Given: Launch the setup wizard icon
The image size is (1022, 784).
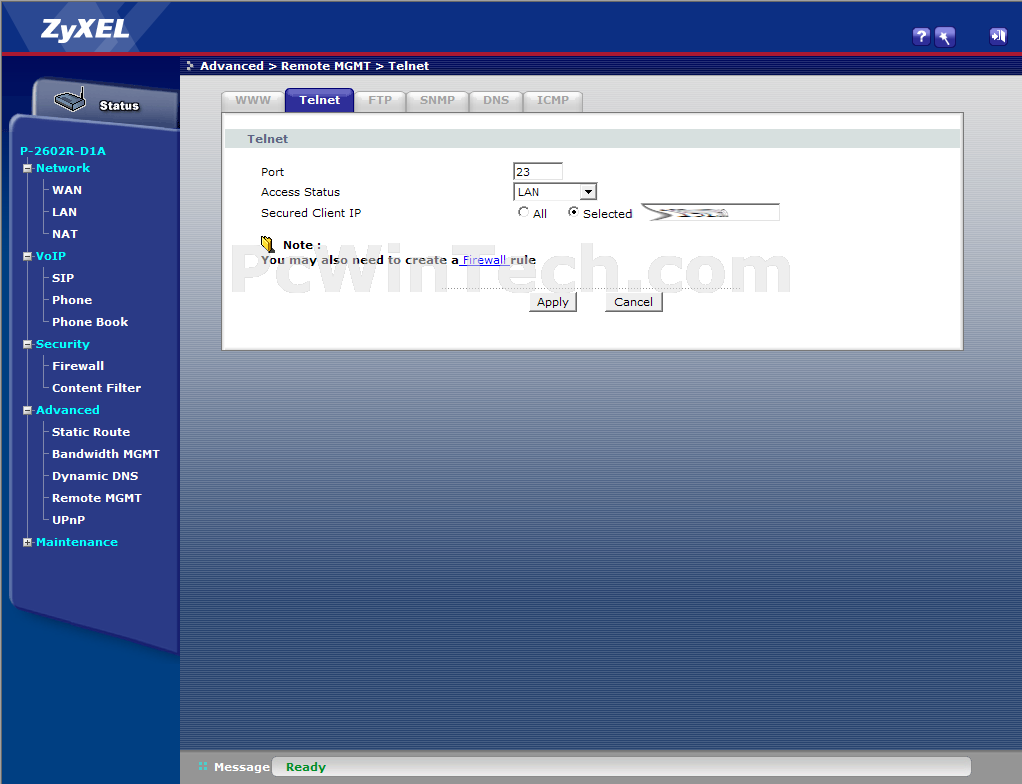Looking at the screenshot, I should pyautogui.click(x=944, y=36).
